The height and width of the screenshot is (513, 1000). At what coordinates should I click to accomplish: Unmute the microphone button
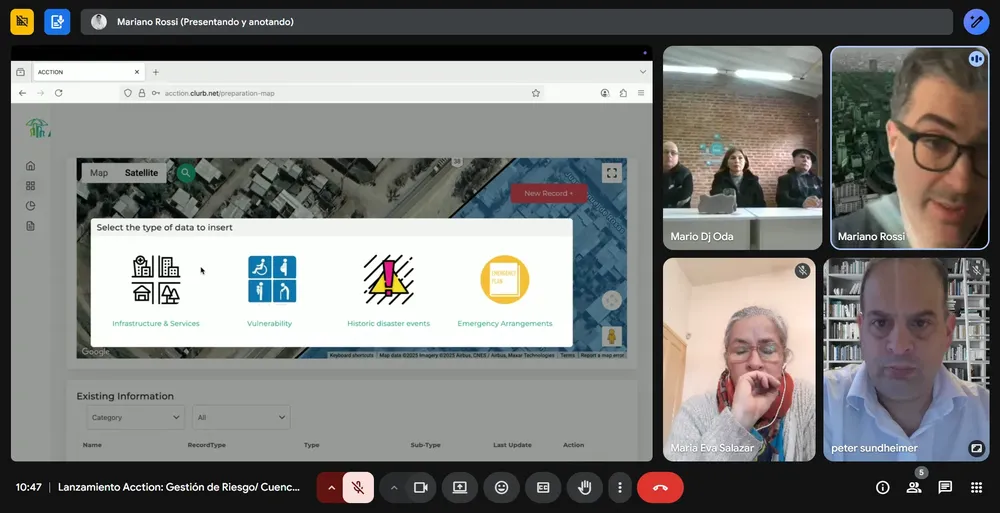click(x=357, y=488)
